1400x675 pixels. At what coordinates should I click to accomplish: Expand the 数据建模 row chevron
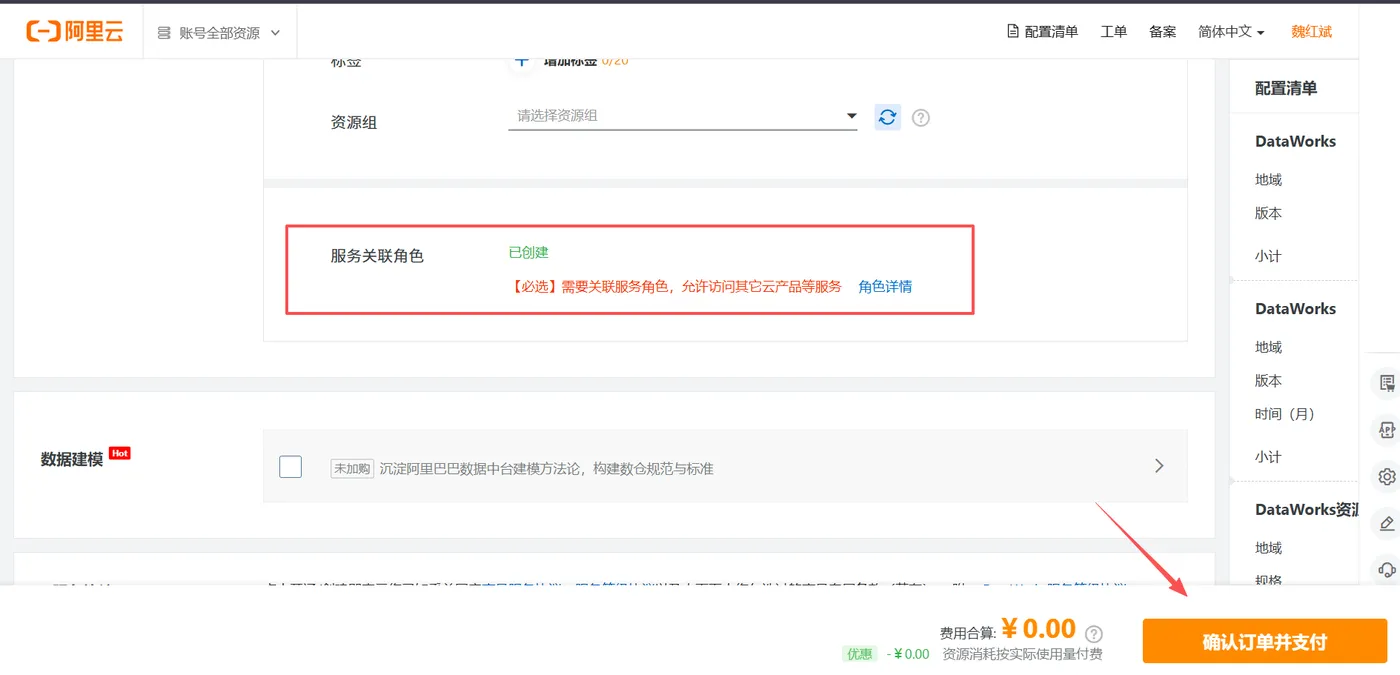(1159, 465)
